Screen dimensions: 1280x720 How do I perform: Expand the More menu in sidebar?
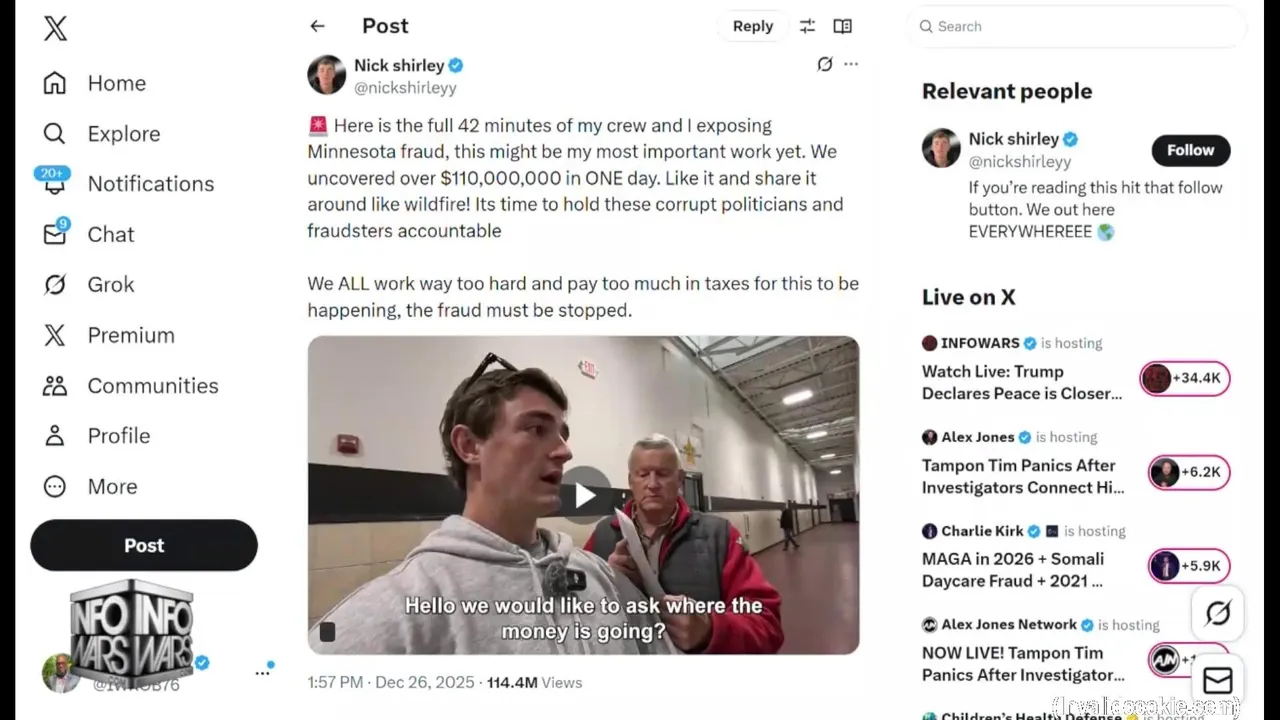[55, 486]
